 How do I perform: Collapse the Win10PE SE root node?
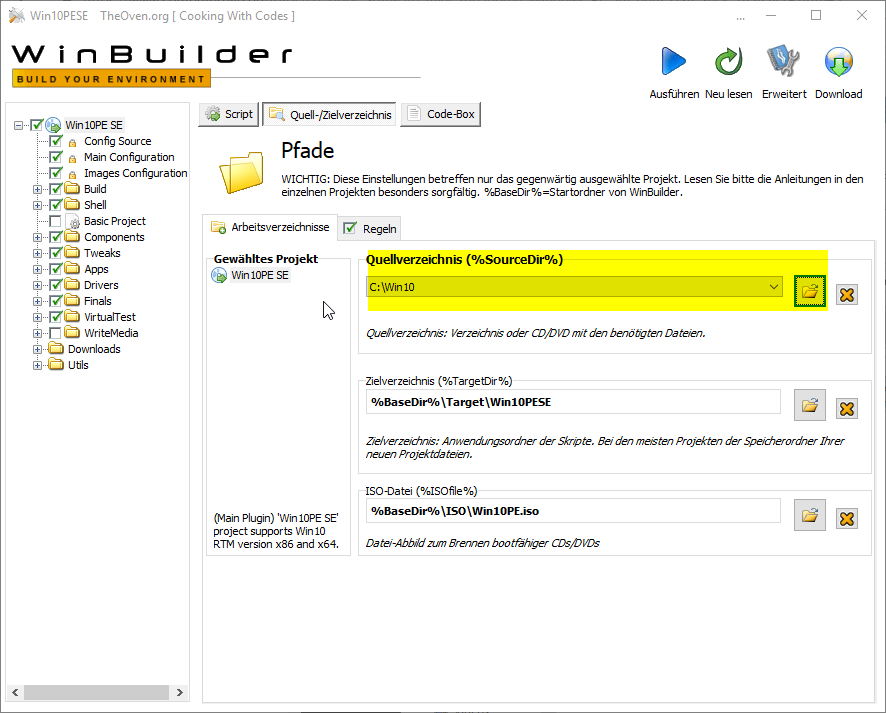[x=19, y=125]
